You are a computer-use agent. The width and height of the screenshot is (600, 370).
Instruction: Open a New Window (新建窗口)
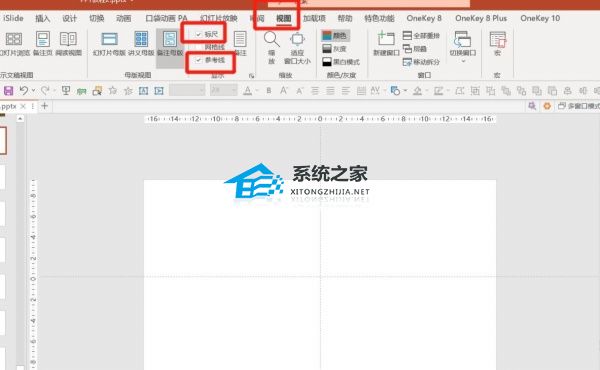coord(386,44)
